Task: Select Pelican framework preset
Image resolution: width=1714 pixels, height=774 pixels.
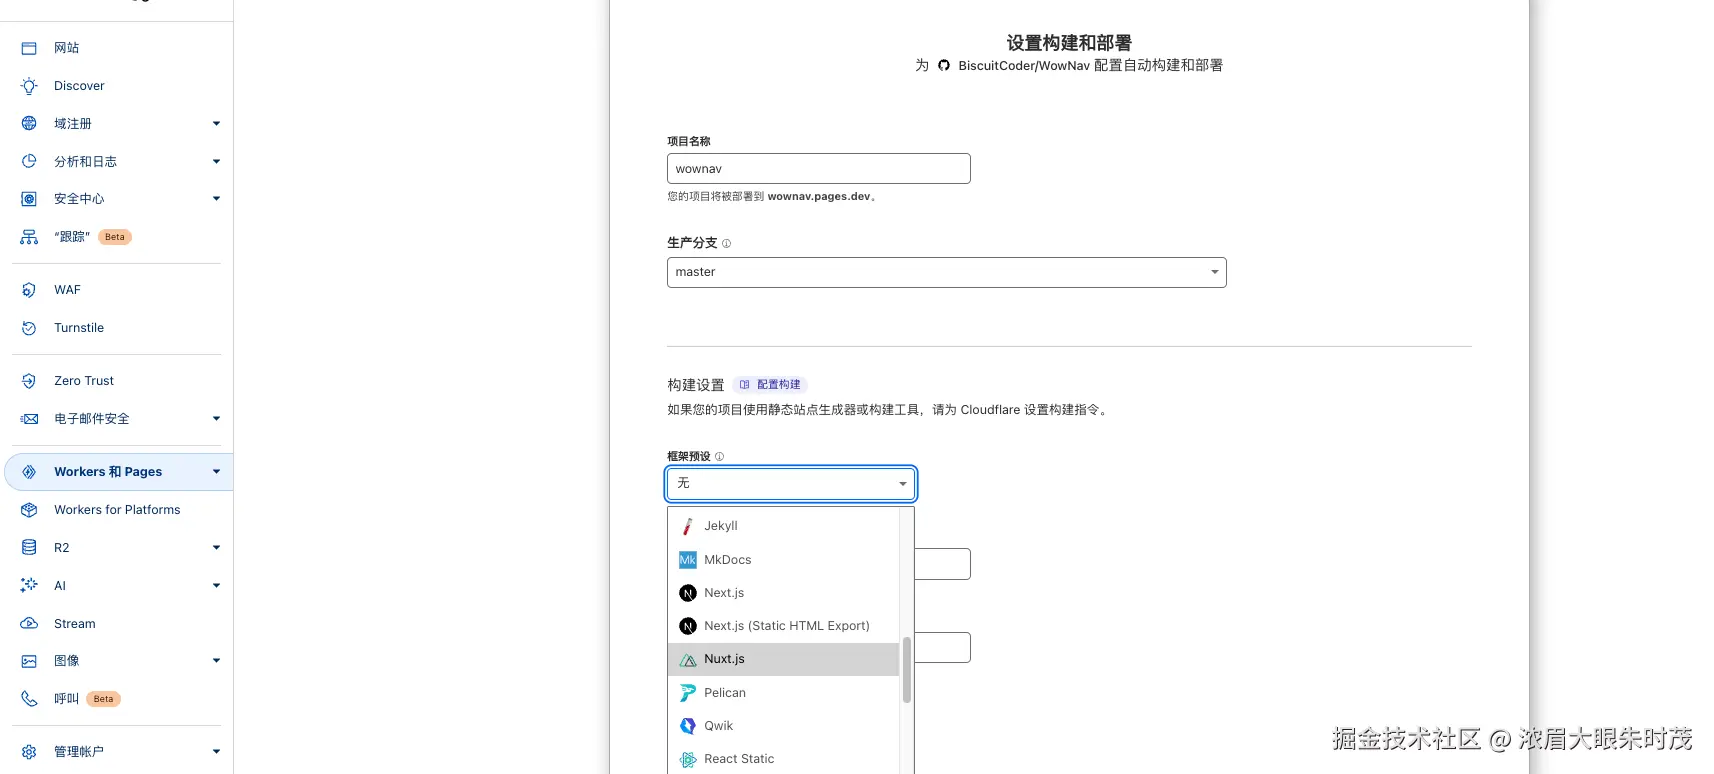Action: click(x=784, y=693)
